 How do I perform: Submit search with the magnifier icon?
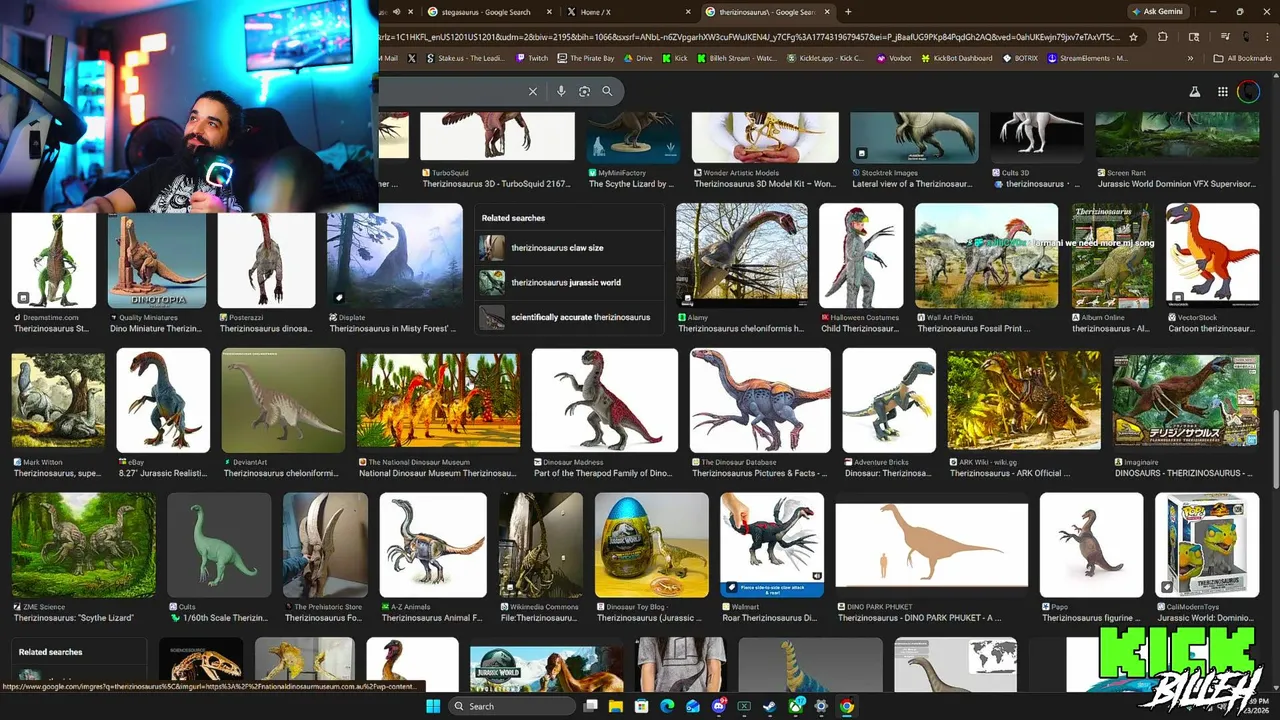pyautogui.click(x=607, y=91)
